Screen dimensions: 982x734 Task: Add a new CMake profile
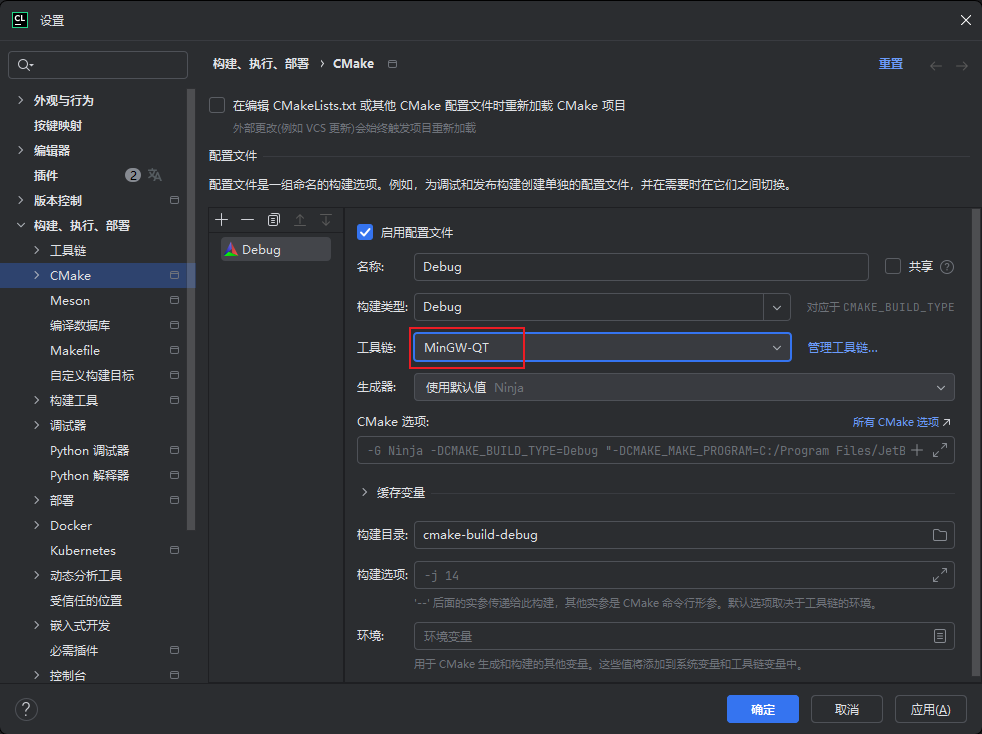coord(221,219)
